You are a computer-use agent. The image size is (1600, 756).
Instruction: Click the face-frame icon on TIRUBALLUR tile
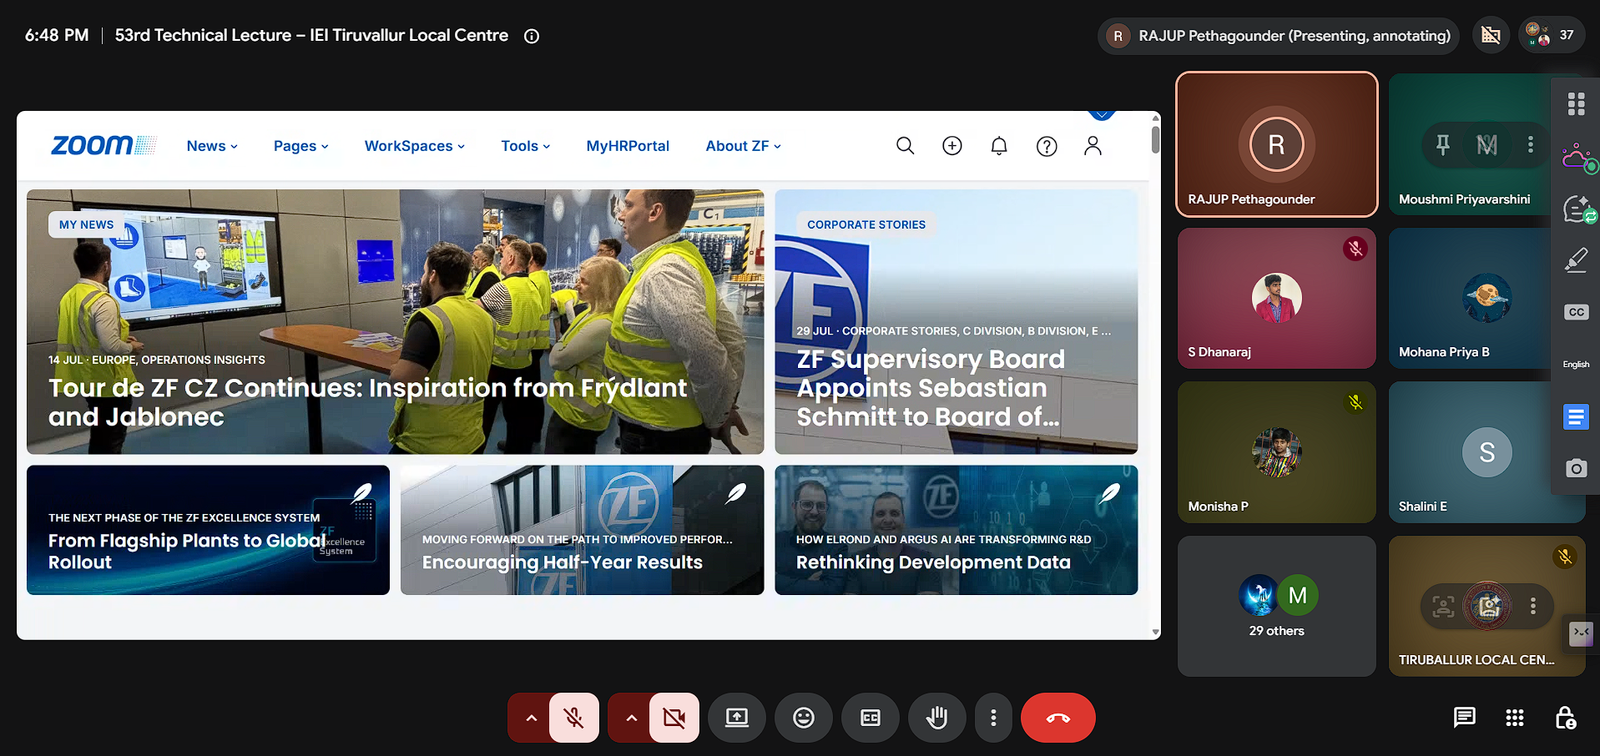tap(1443, 606)
